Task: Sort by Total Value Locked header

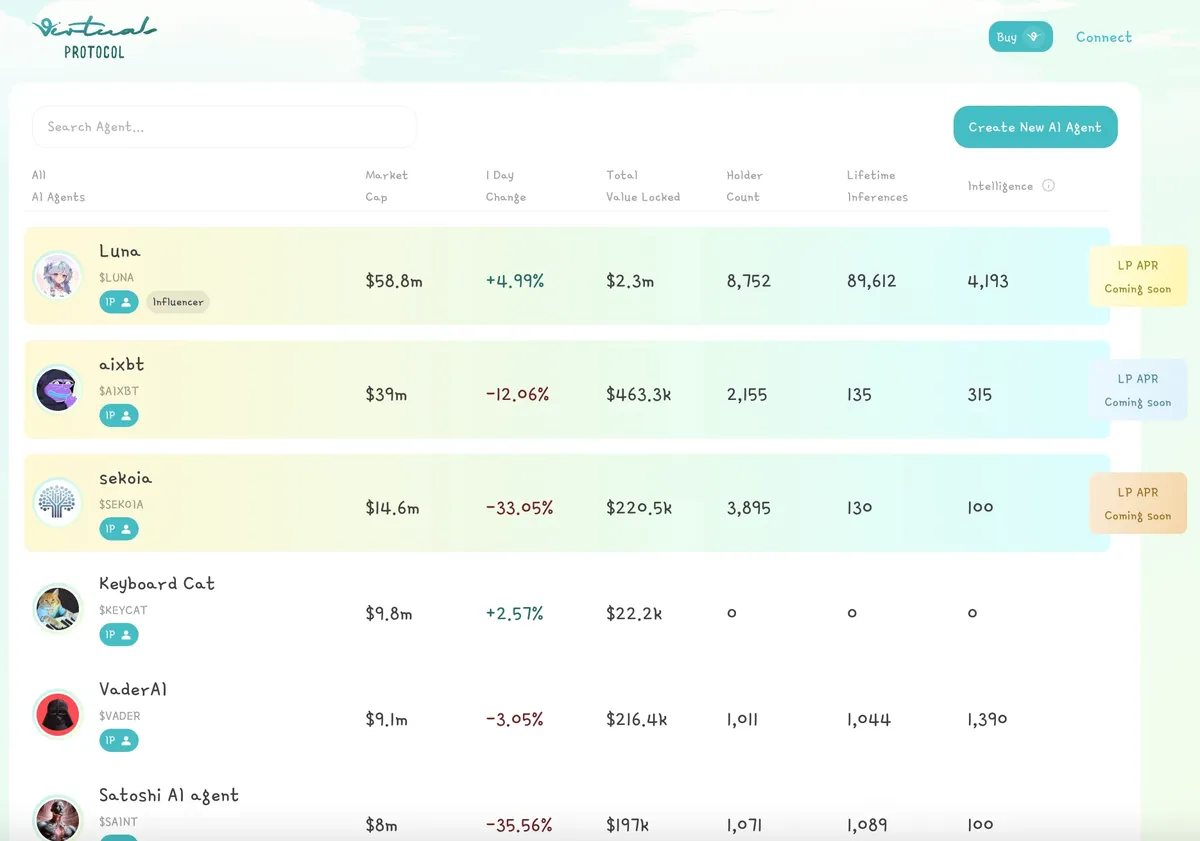Action: pyautogui.click(x=642, y=186)
